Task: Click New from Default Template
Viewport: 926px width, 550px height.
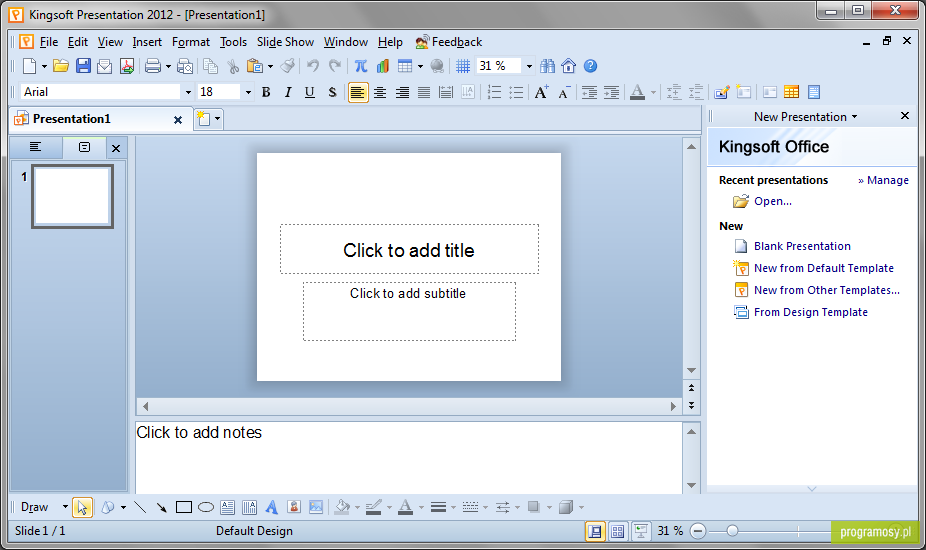Action: [x=824, y=268]
